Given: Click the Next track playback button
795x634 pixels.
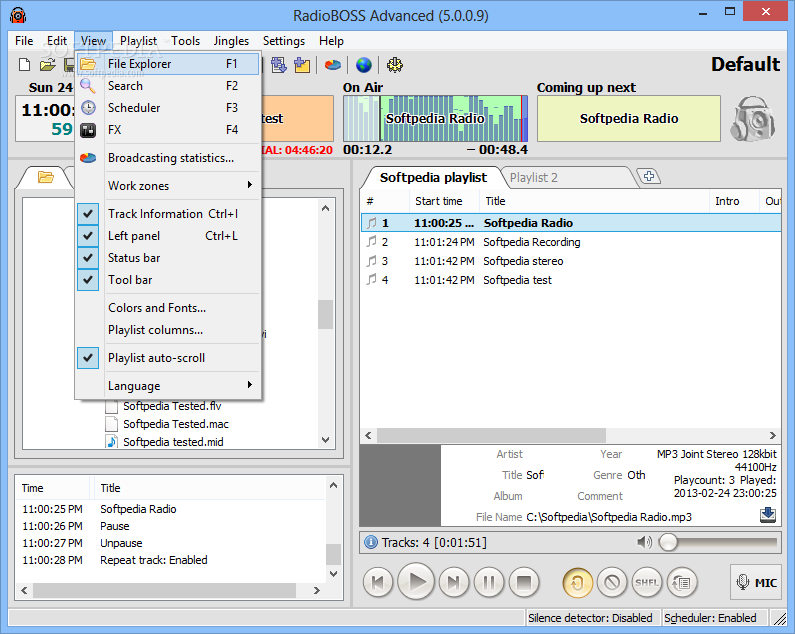Looking at the screenshot, I should tap(454, 582).
